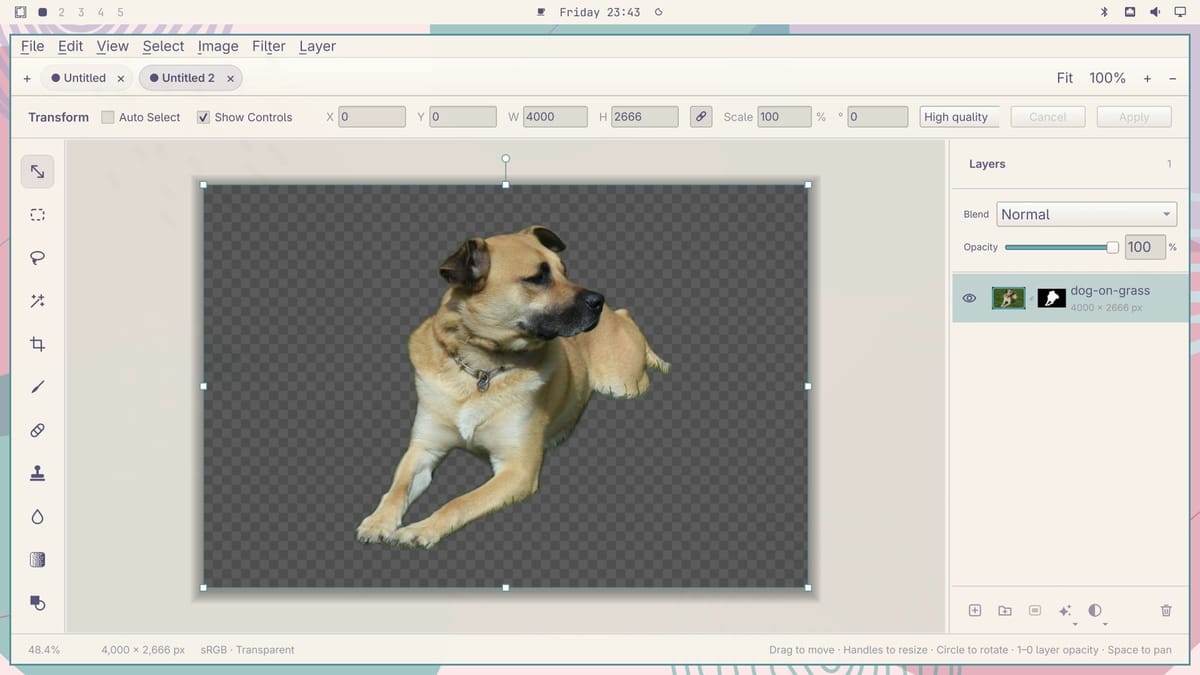Zoom in with the plus icon

point(1147,78)
